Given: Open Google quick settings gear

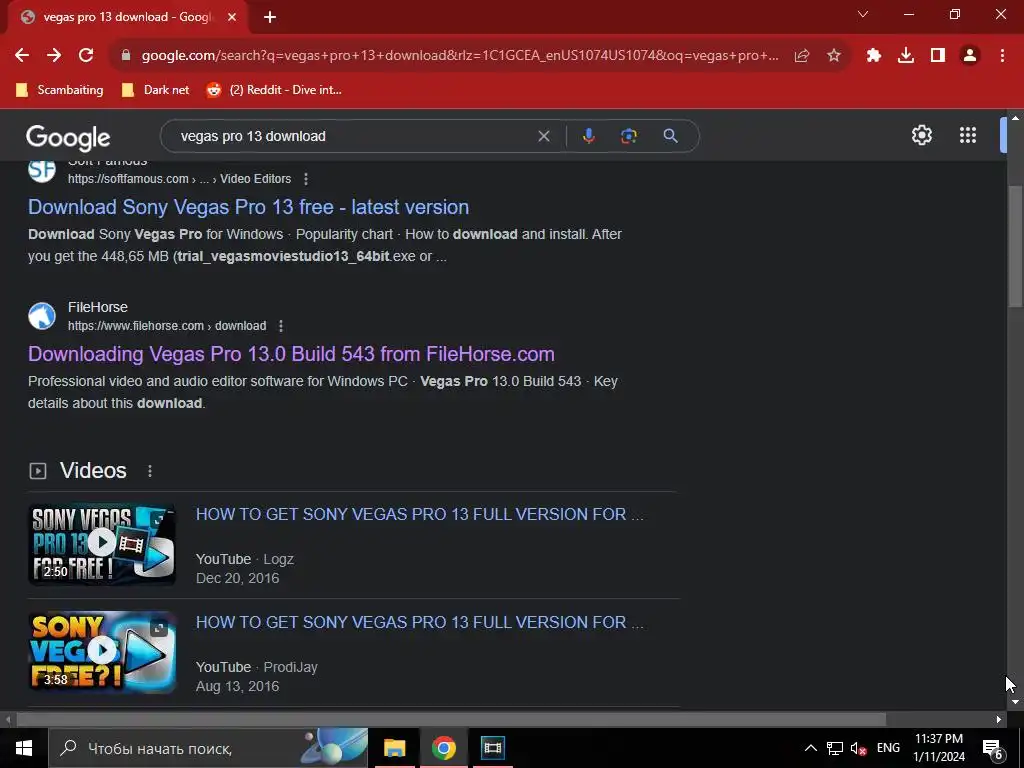Looking at the screenshot, I should 921,135.
